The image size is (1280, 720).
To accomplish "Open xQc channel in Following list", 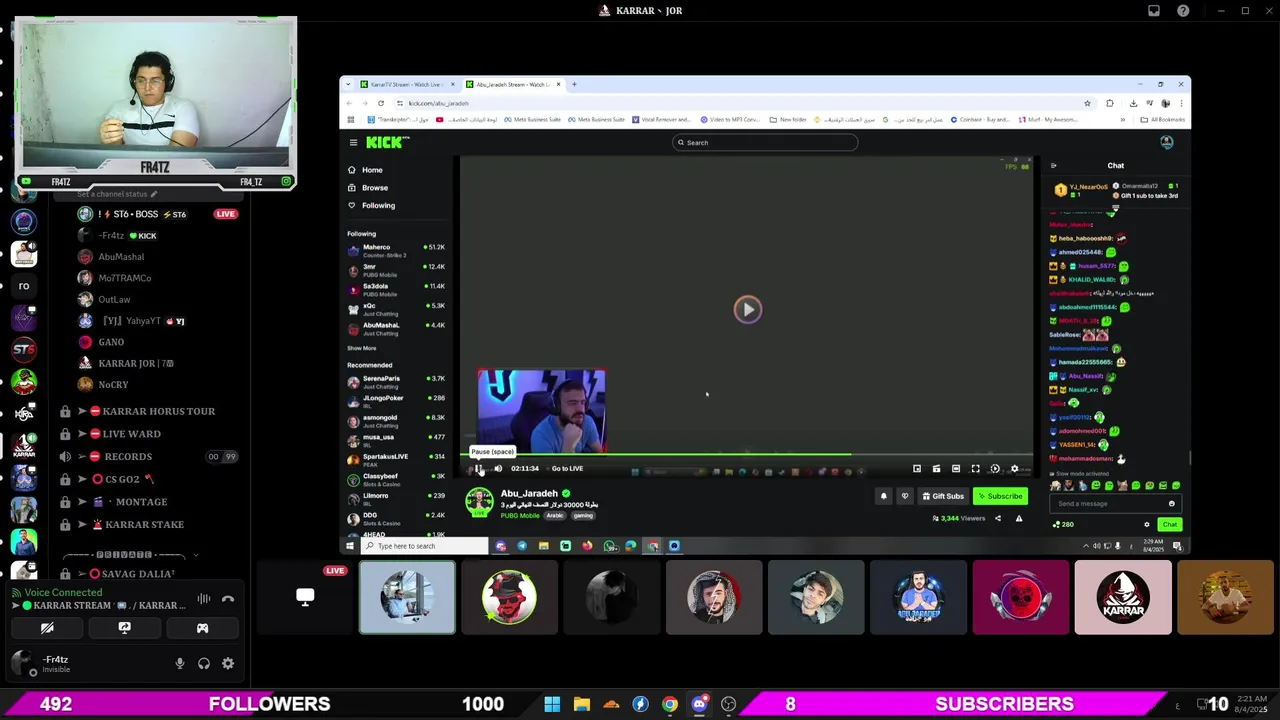I will [396, 309].
